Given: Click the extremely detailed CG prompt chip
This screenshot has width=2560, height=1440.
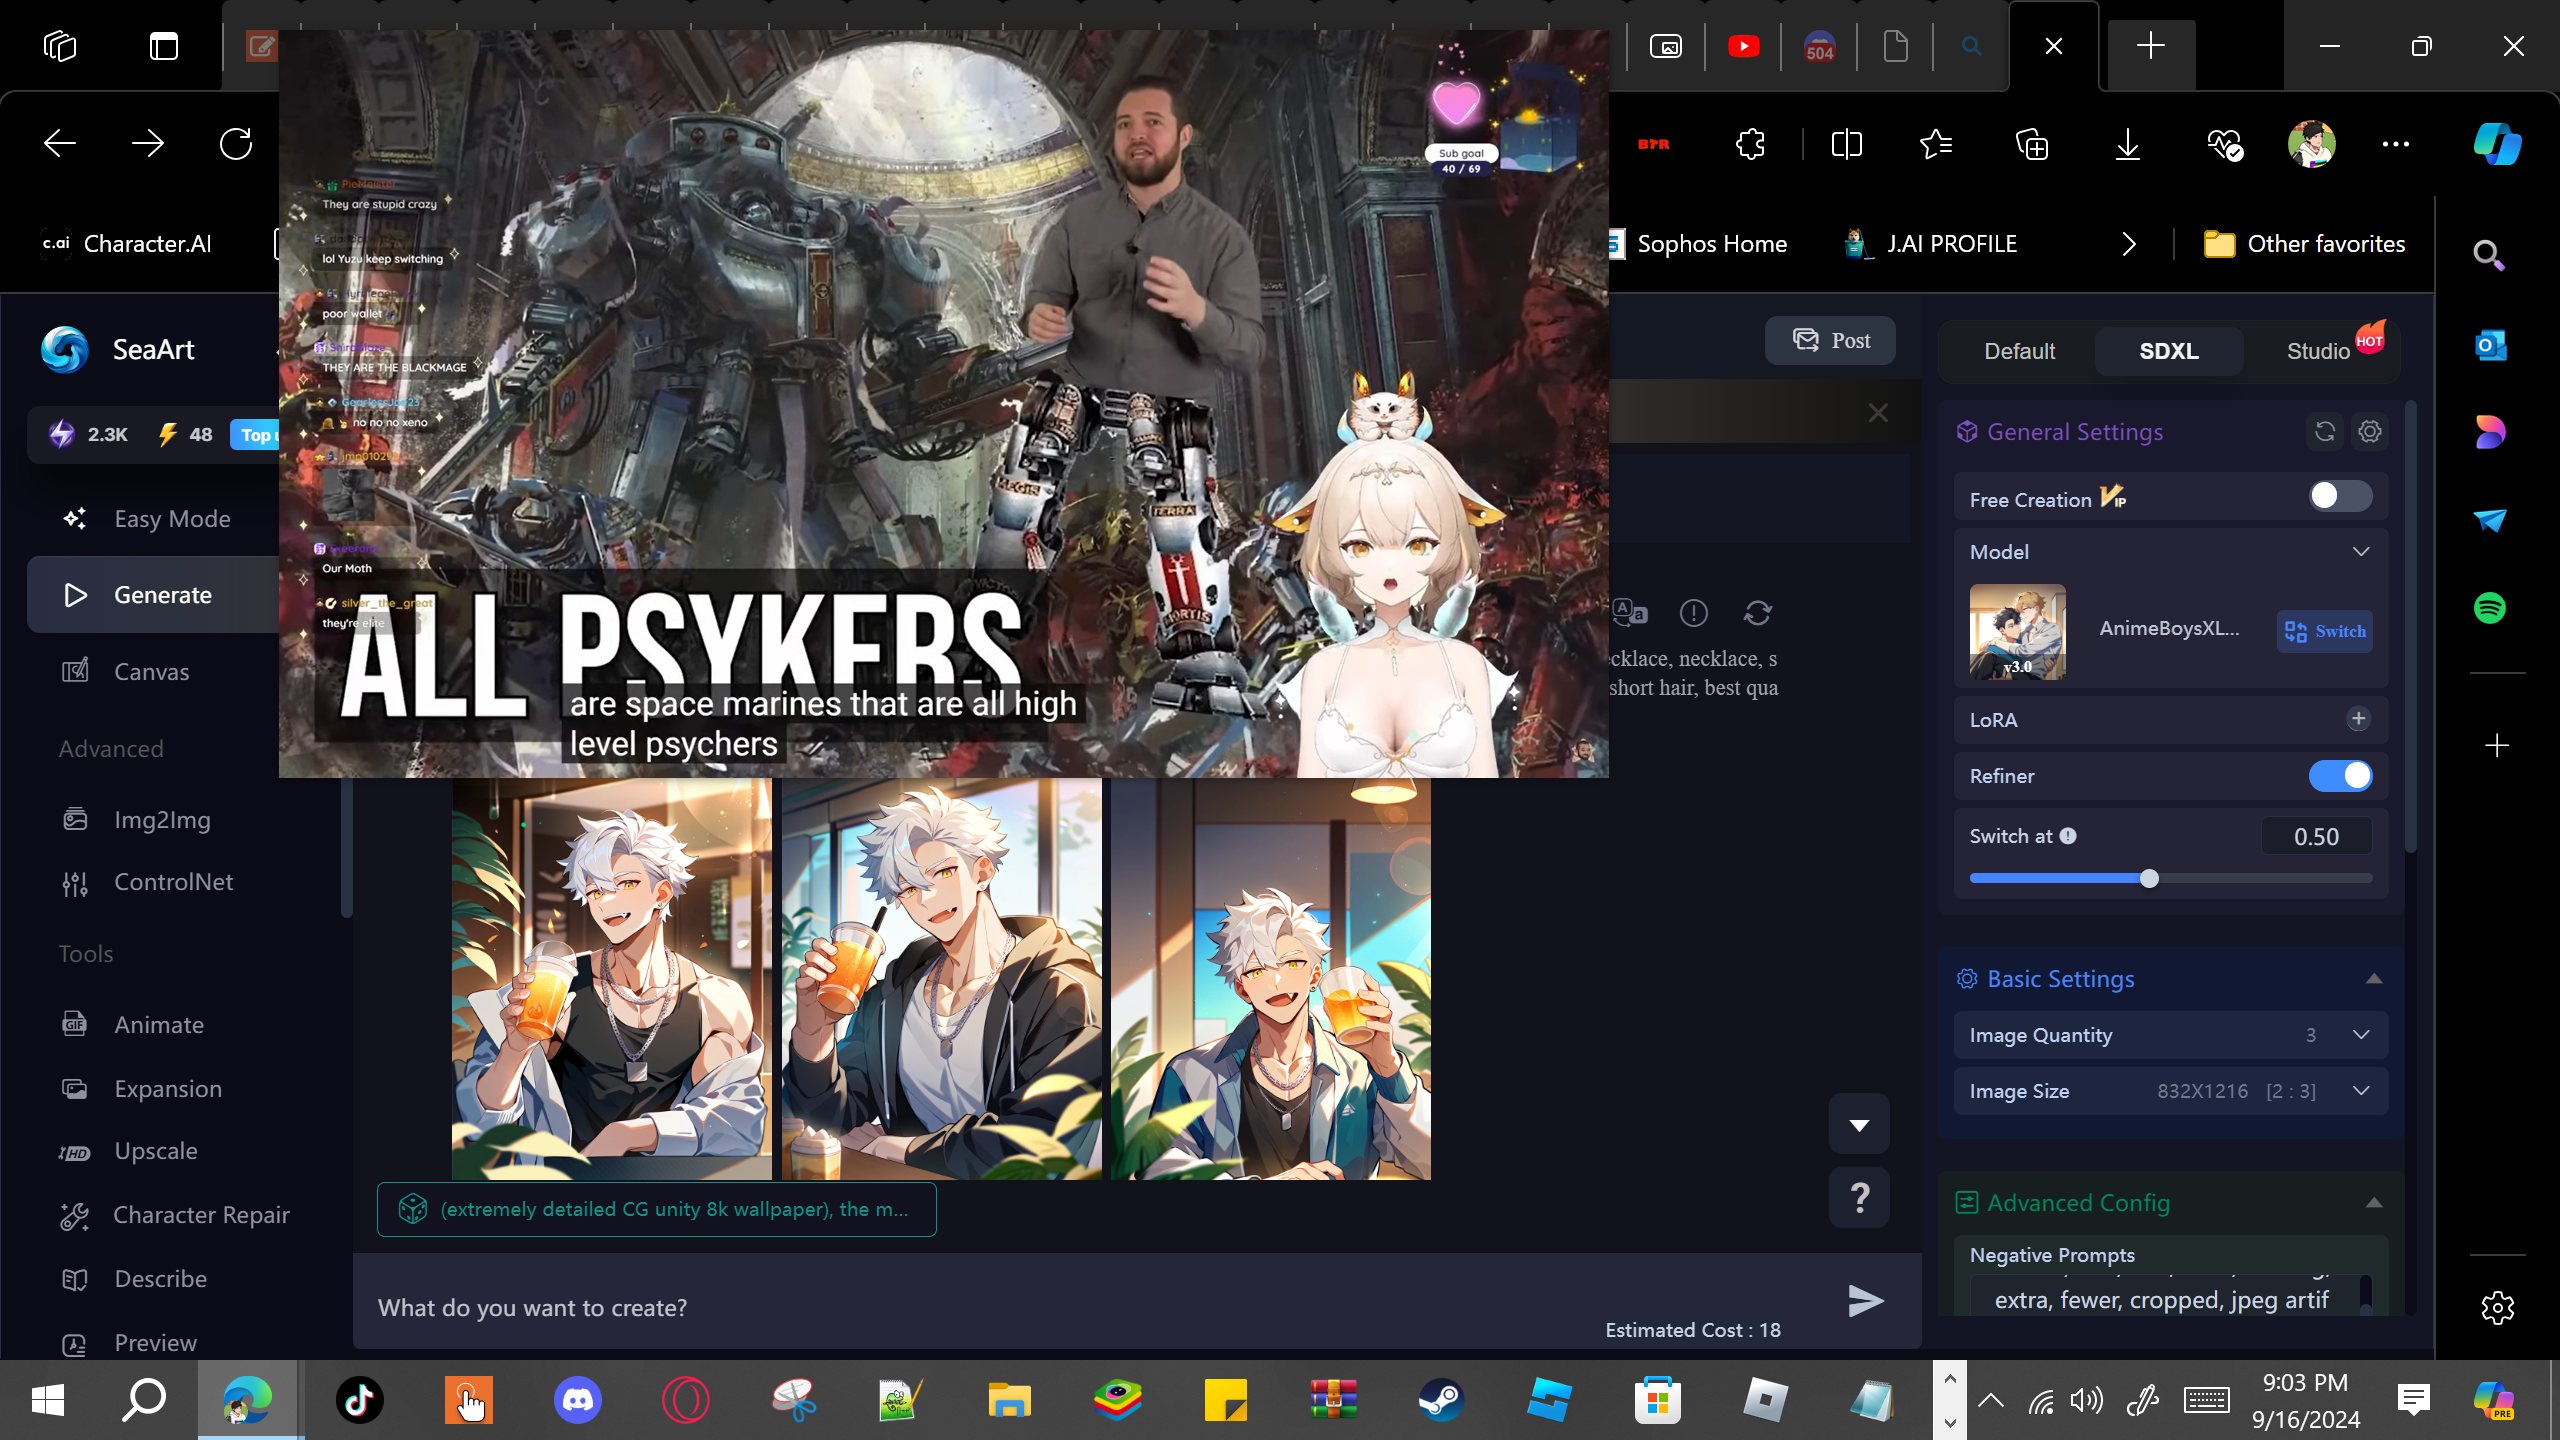Looking at the screenshot, I should [657, 1210].
